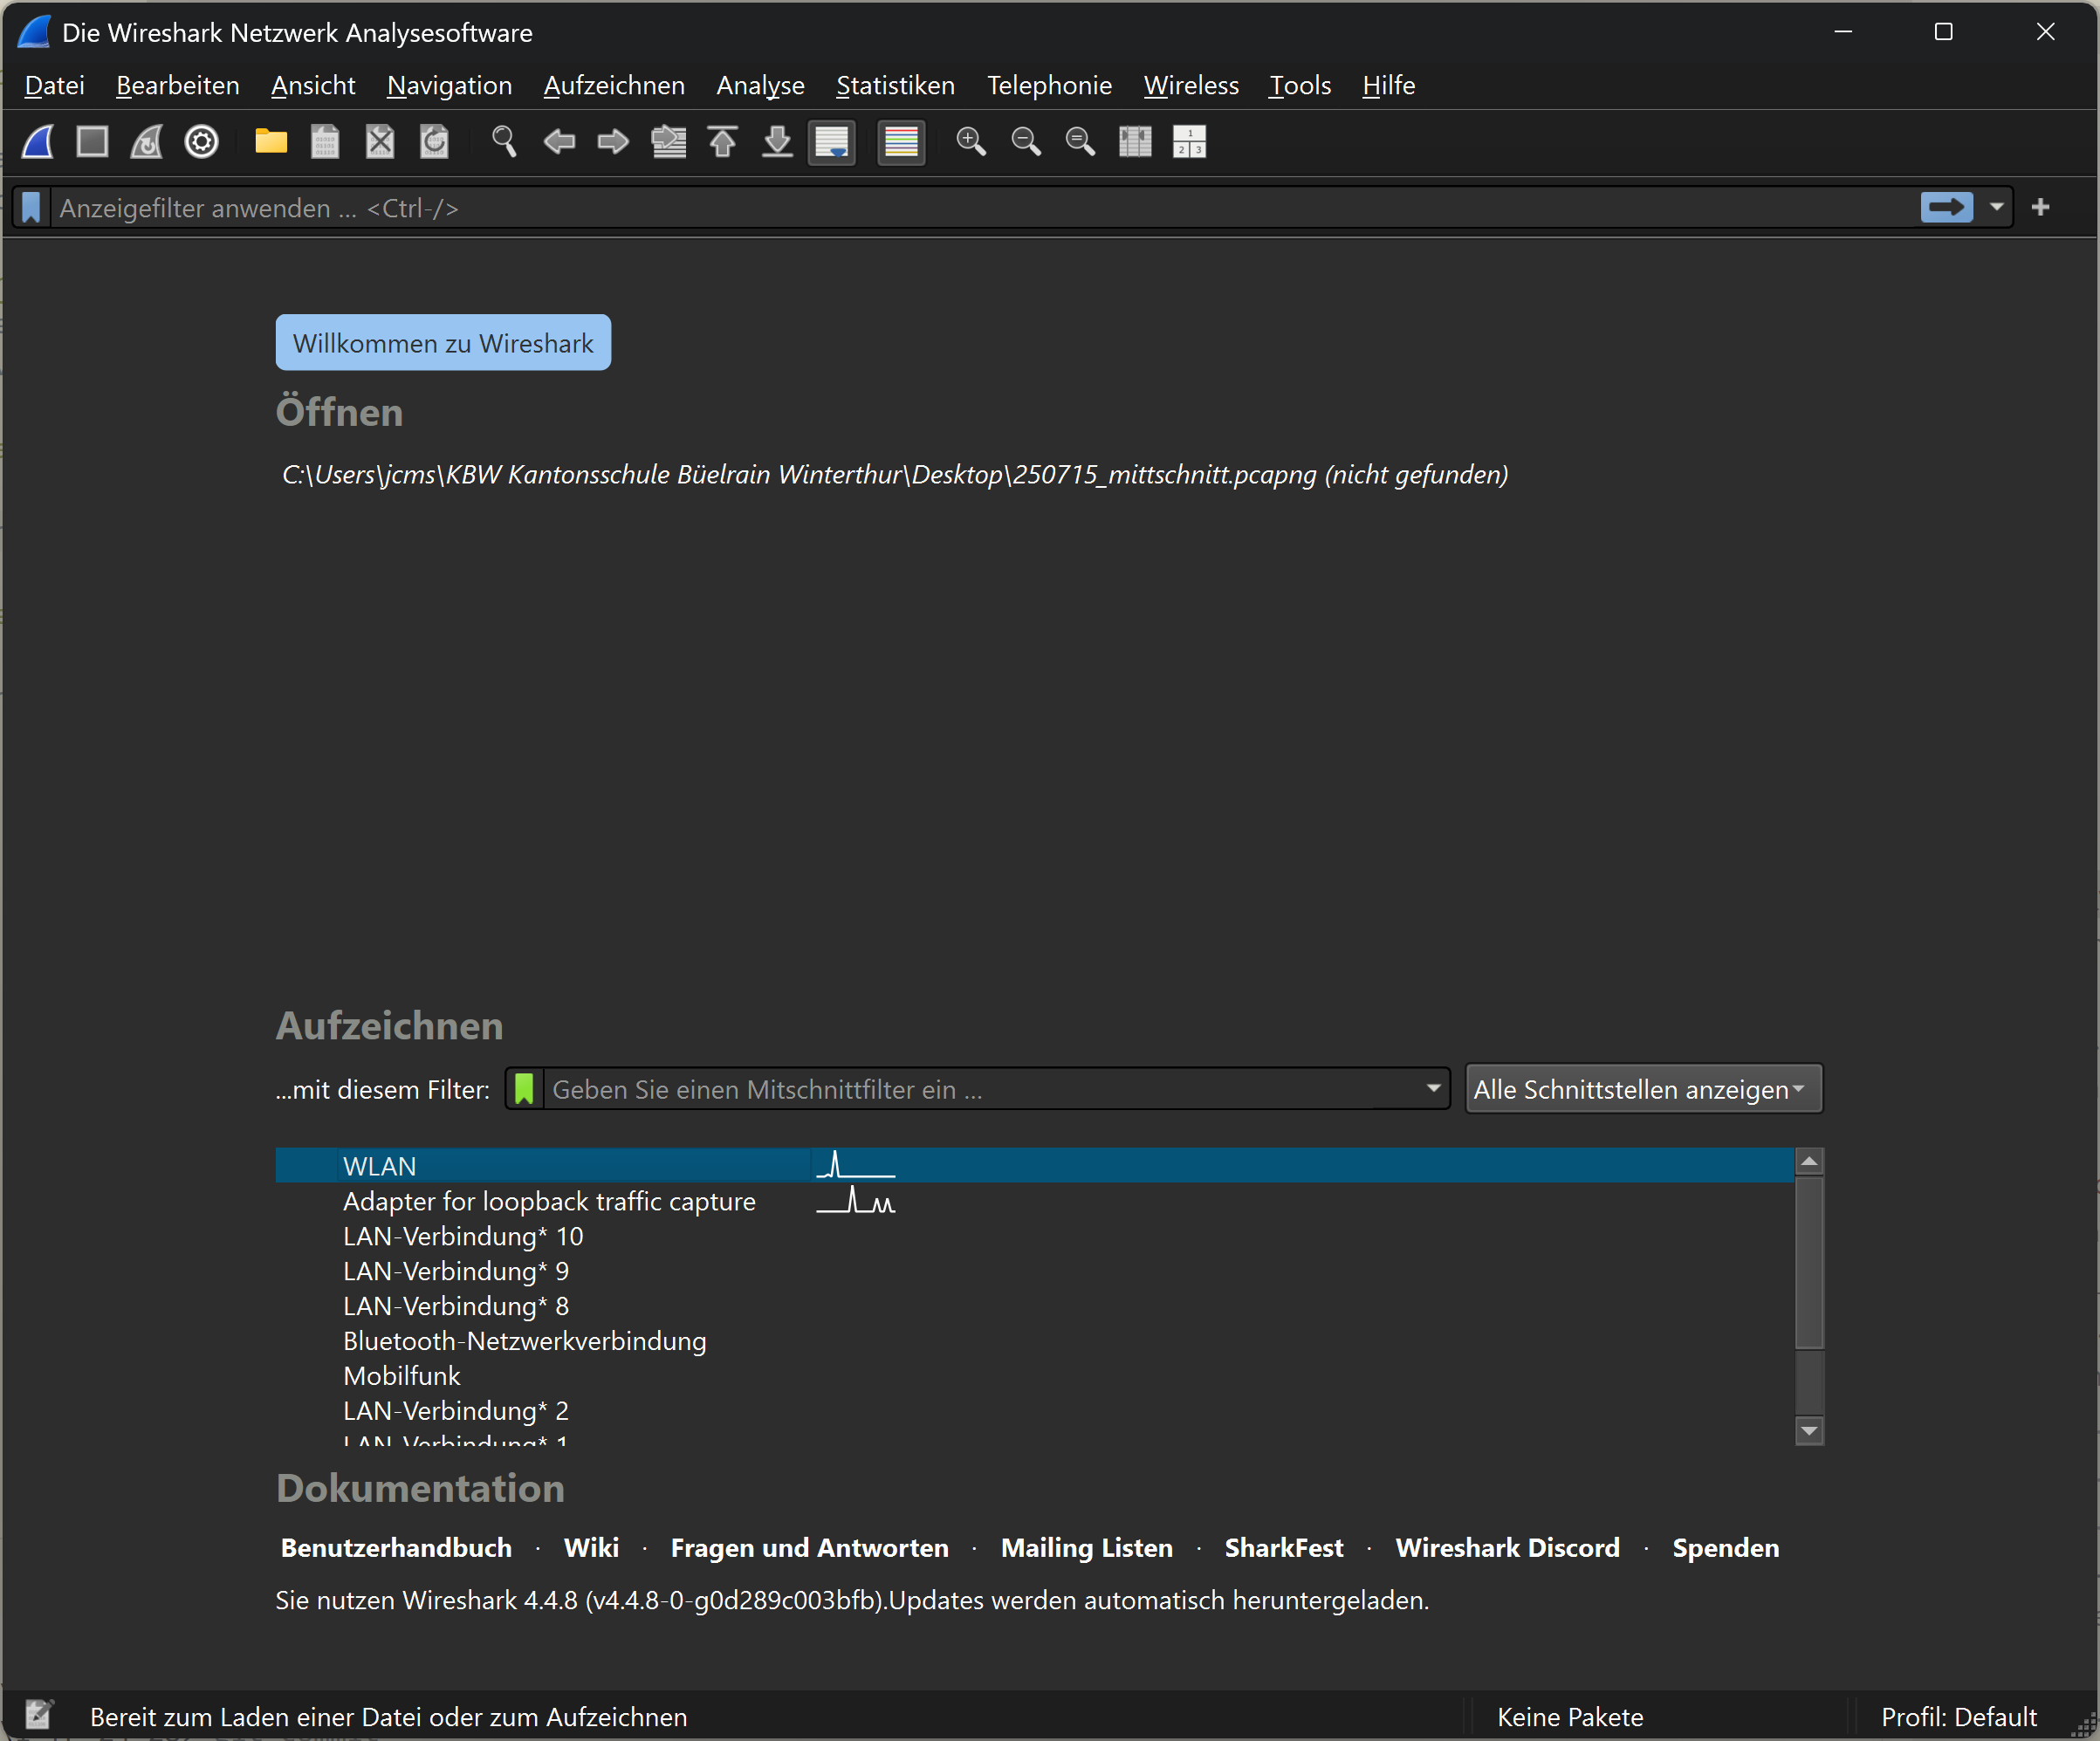Open the Aufzeichnen menu
This screenshot has height=1741, width=2100.
614,86
